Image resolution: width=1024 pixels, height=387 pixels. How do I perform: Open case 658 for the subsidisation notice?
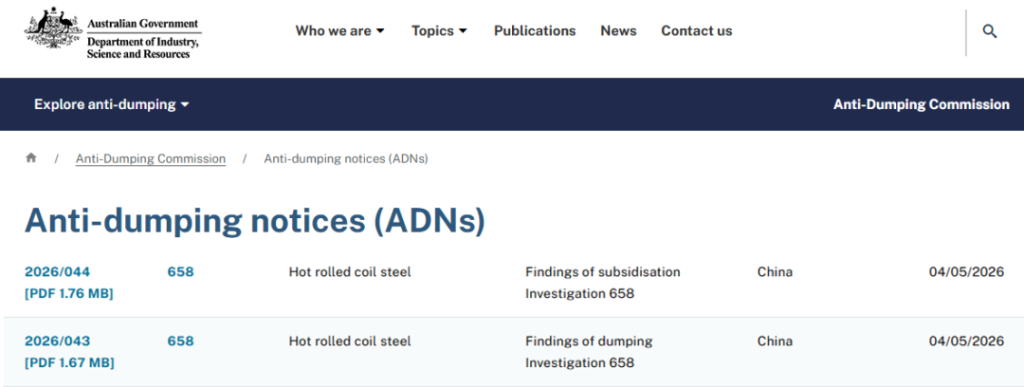(181, 271)
